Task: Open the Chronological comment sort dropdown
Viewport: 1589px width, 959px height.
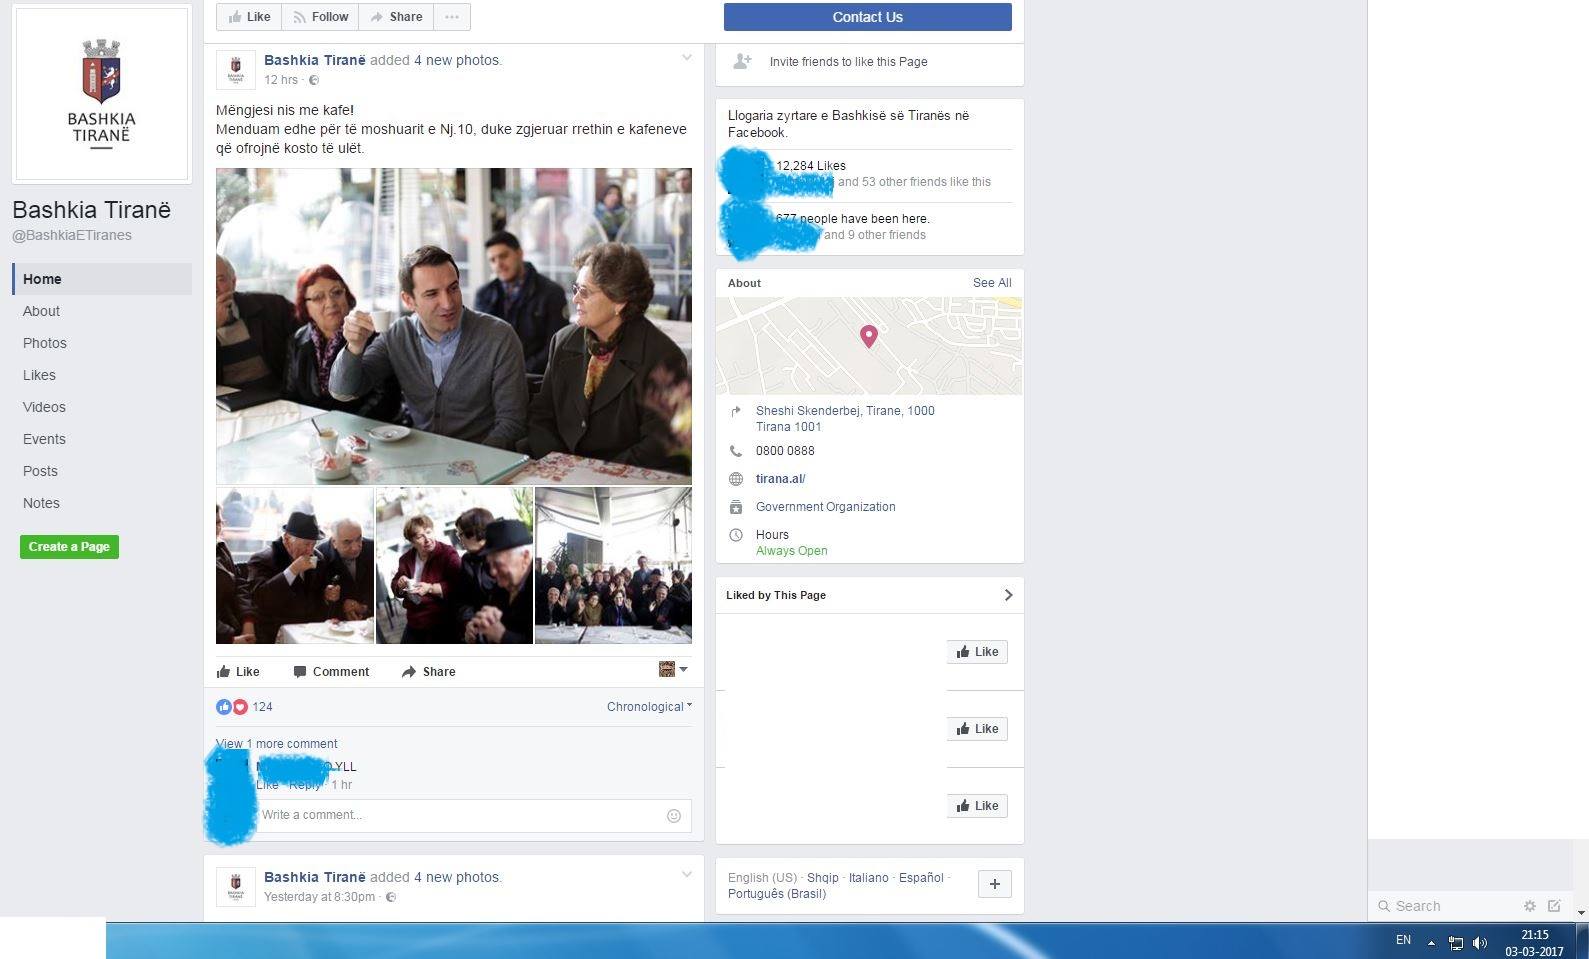Action: tap(649, 707)
